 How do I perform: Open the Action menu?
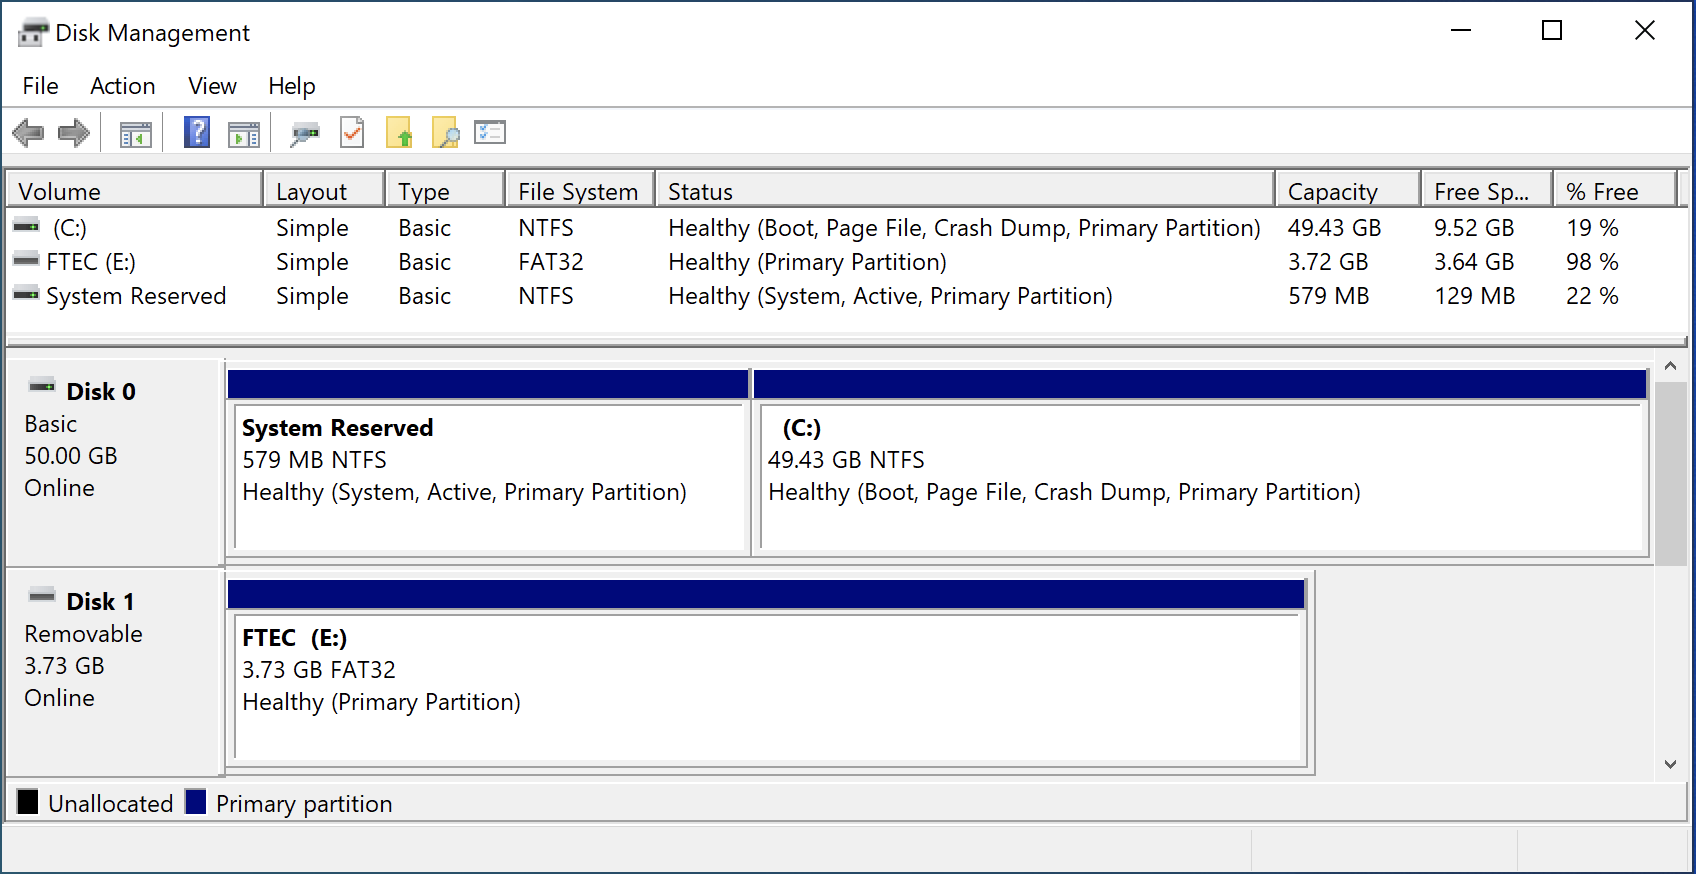click(x=122, y=86)
